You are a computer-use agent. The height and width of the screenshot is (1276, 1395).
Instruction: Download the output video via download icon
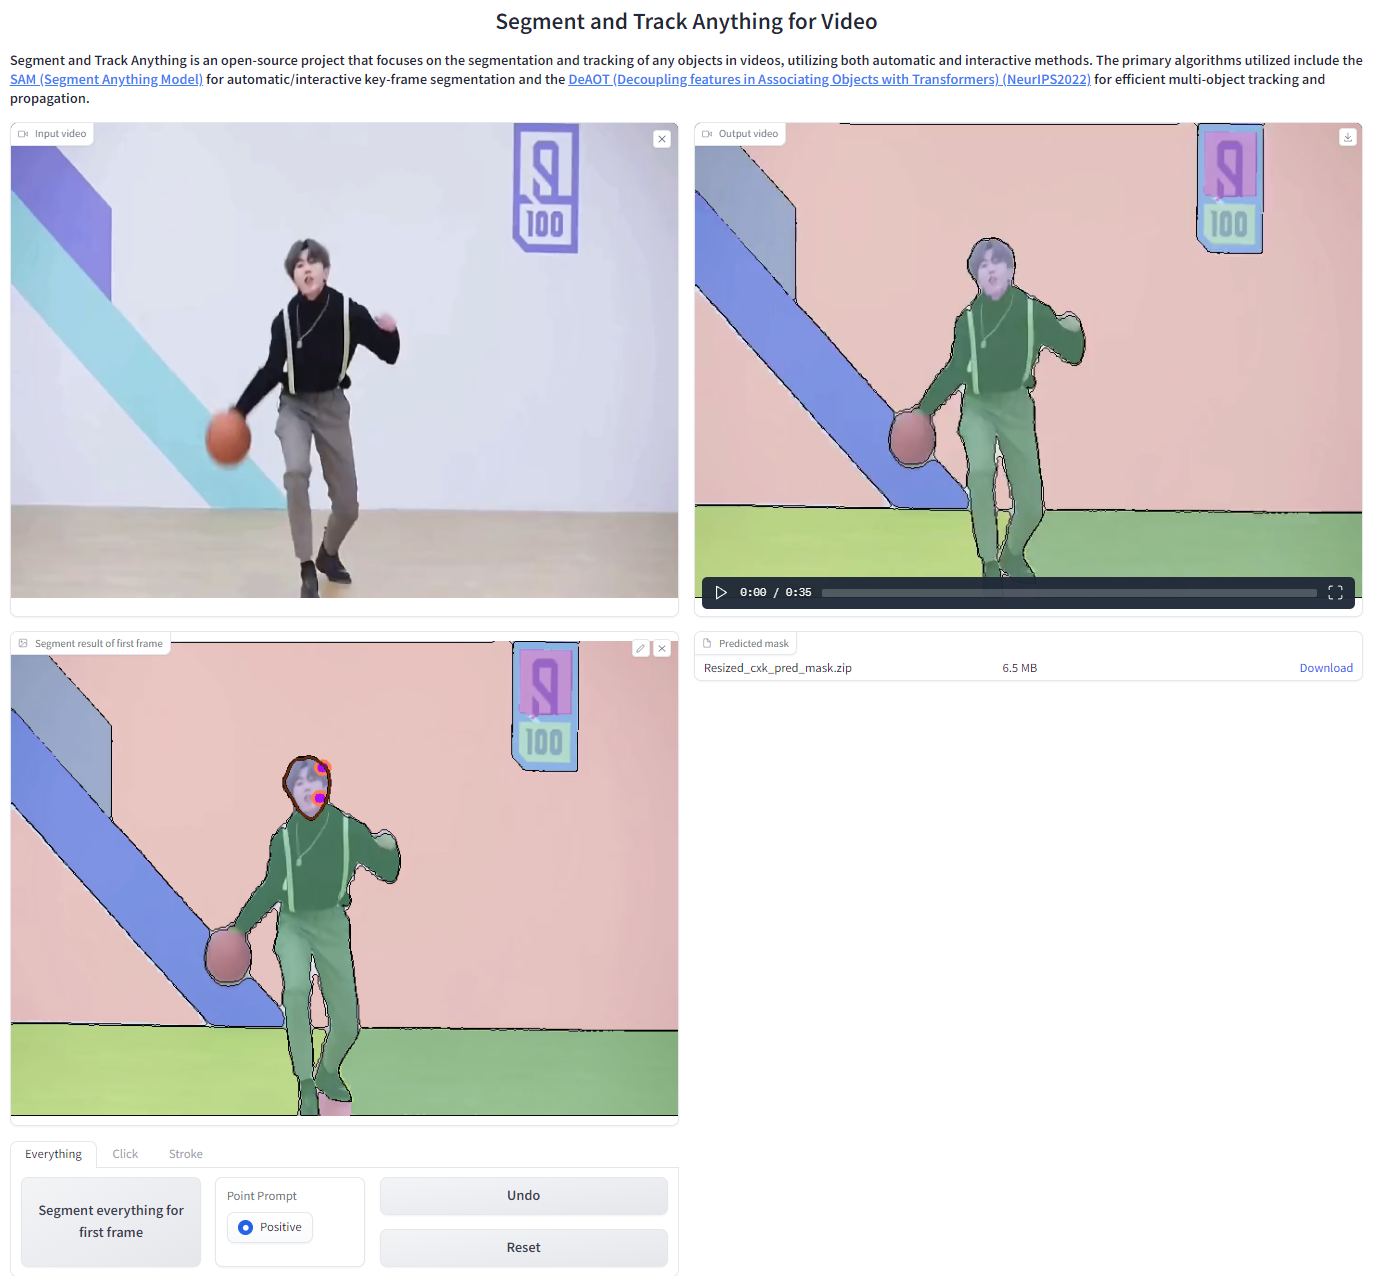coord(1348,137)
